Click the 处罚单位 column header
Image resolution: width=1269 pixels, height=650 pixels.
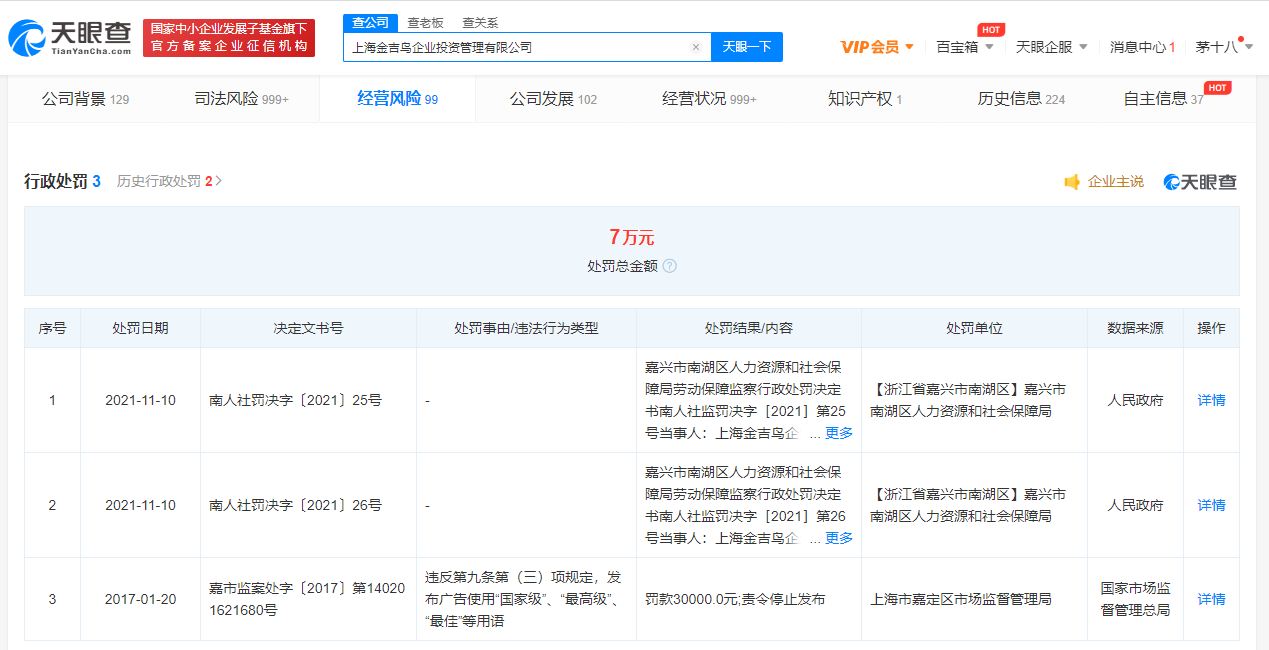pyautogui.click(x=974, y=328)
